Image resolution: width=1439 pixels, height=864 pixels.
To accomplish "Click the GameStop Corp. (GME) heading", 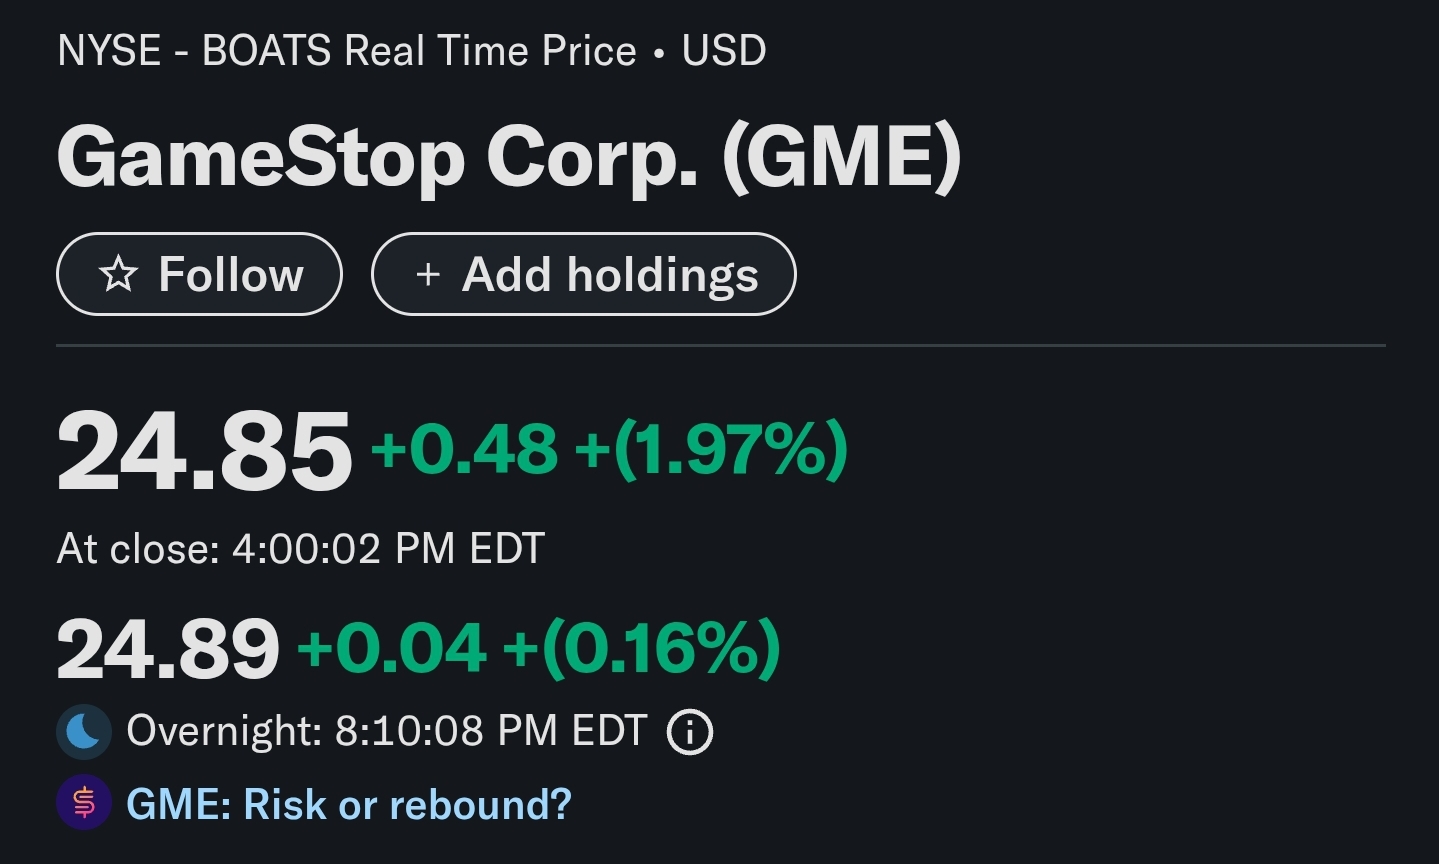I will pyautogui.click(x=508, y=157).
